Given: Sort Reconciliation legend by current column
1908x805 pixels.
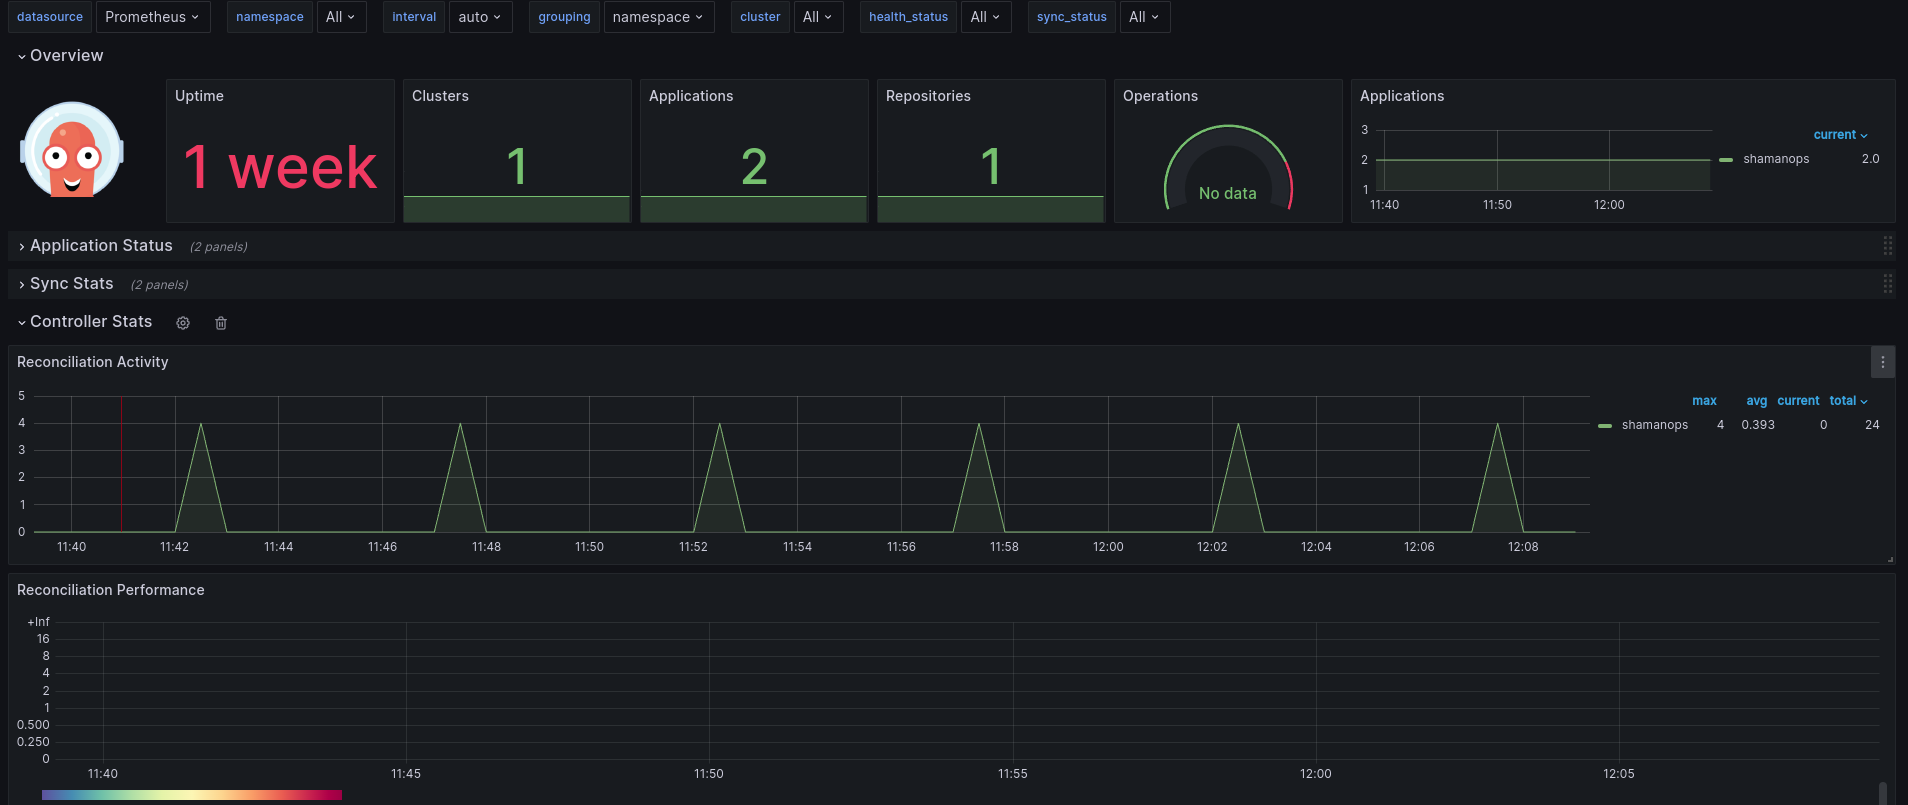Looking at the screenshot, I should point(1798,401).
